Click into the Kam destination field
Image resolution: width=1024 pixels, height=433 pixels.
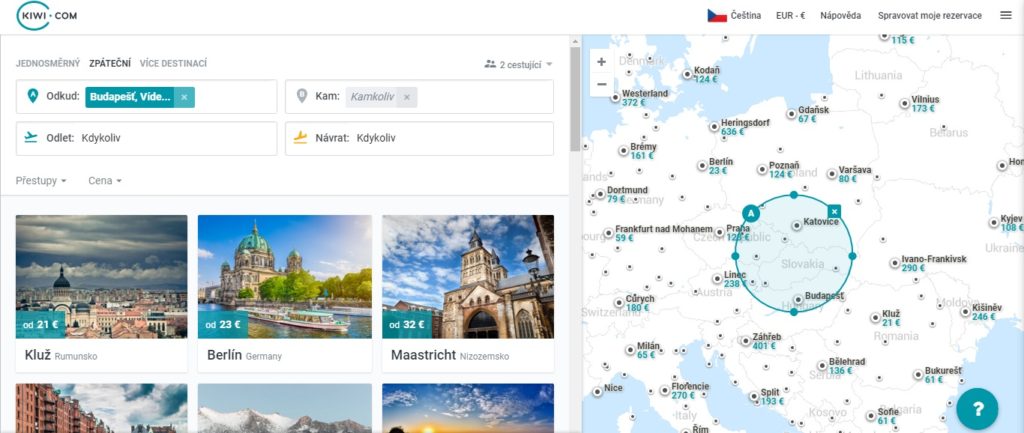coord(419,97)
